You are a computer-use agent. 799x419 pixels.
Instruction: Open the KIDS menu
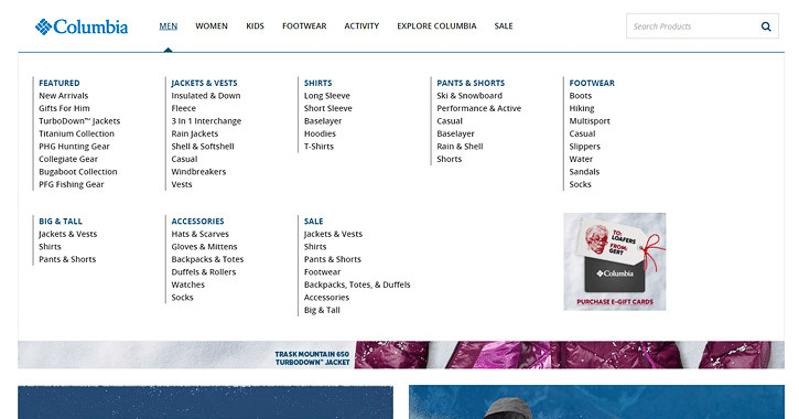point(255,26)
